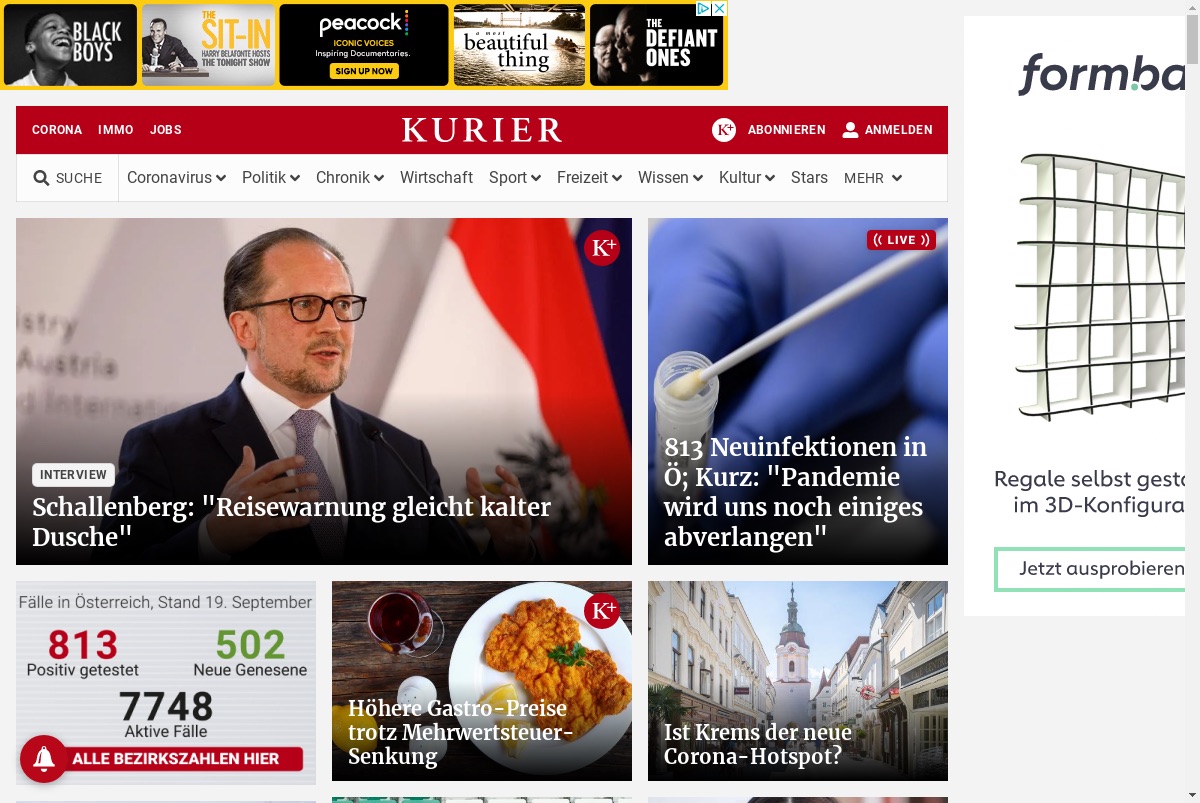Expand the Sport menu
This screenshot has width=1200, height=803.
tap(515, 178)
